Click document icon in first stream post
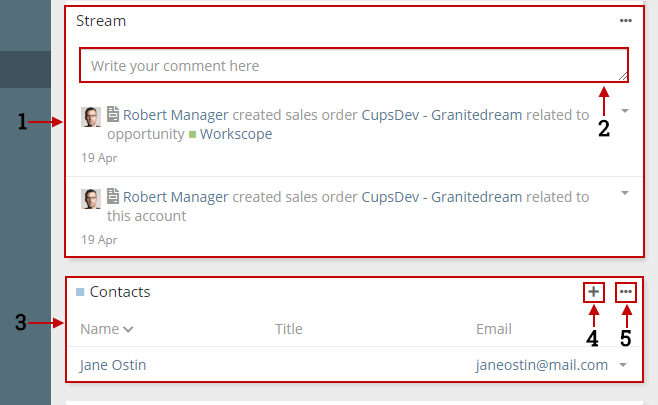 (112, 114)
